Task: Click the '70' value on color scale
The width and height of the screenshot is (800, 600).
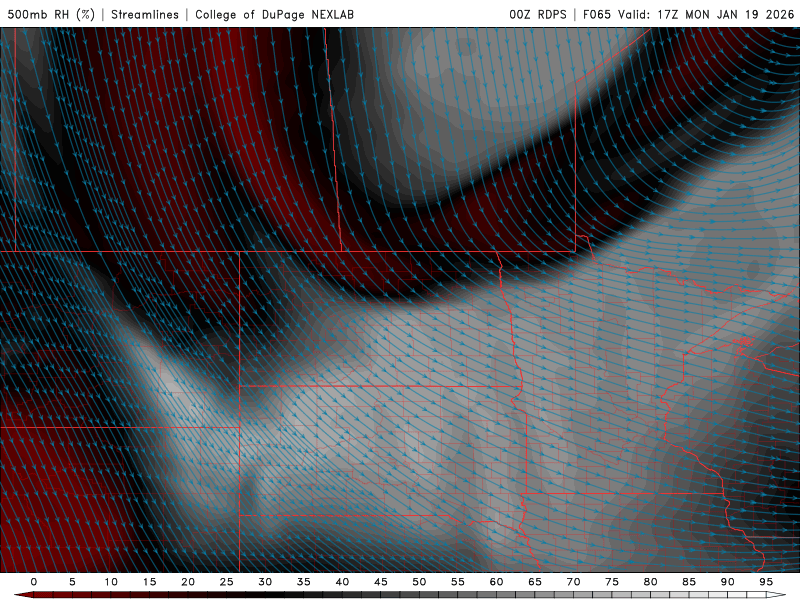Action: coord(573,582)
